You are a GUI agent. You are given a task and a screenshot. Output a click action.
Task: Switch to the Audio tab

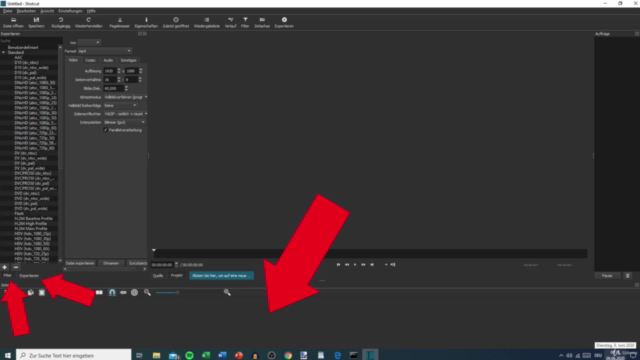pyautogui.click(x=108, y=60)
